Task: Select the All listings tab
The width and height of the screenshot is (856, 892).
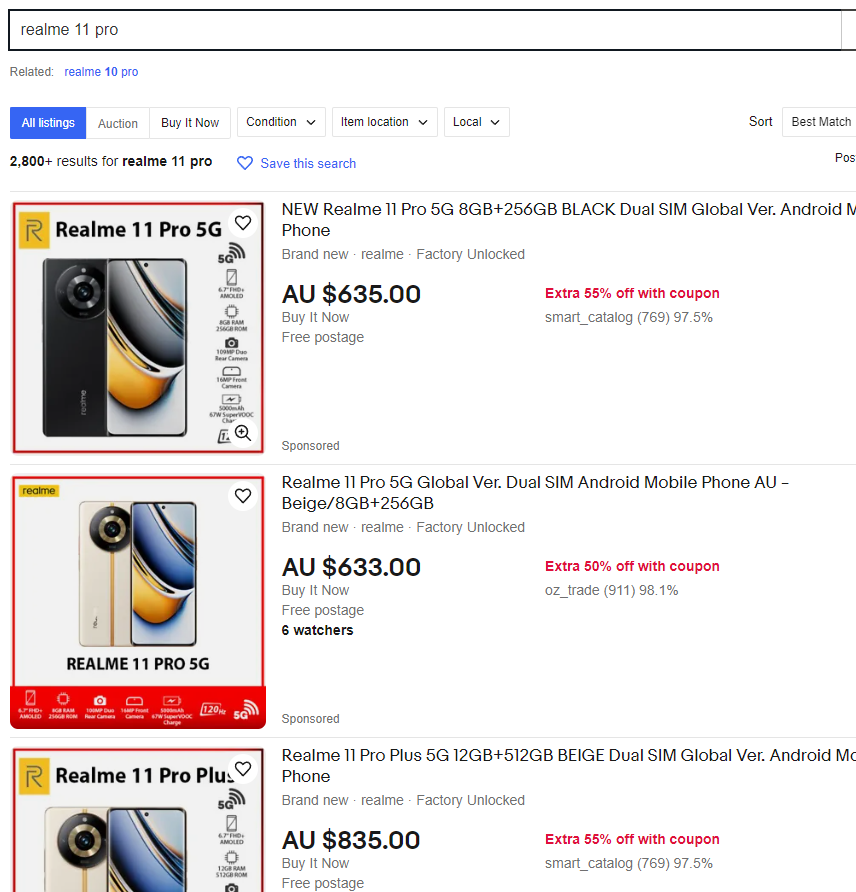Action: [x=48, y=123]
